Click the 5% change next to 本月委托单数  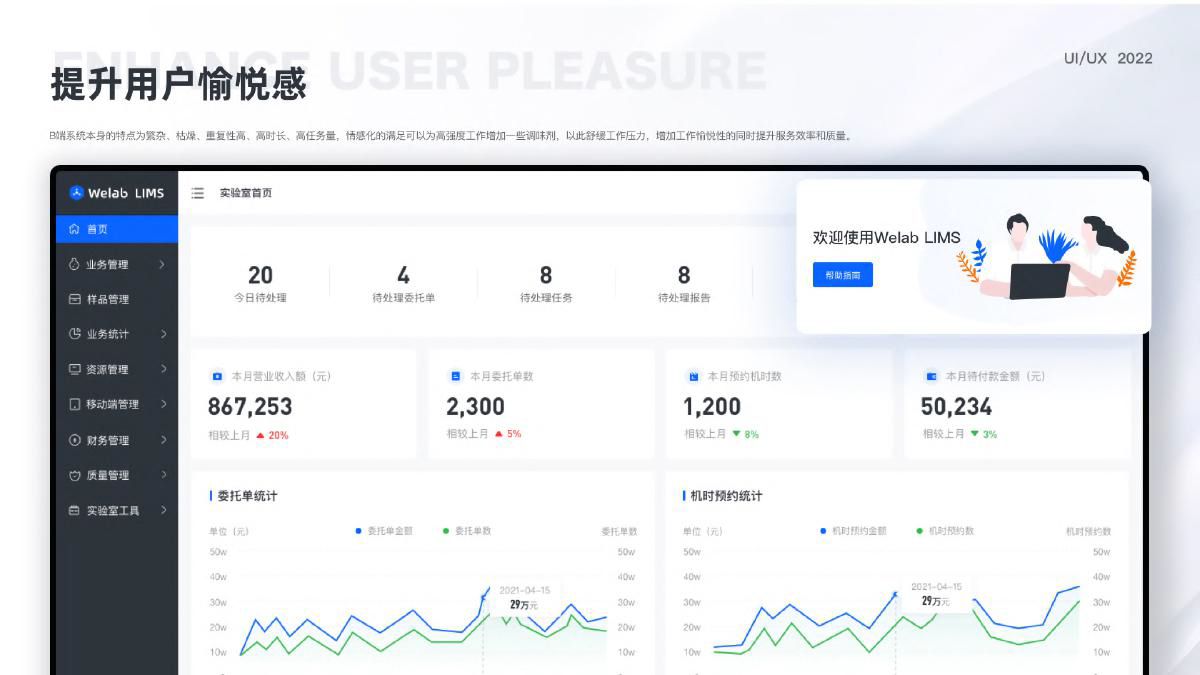[x=514, y=434]
